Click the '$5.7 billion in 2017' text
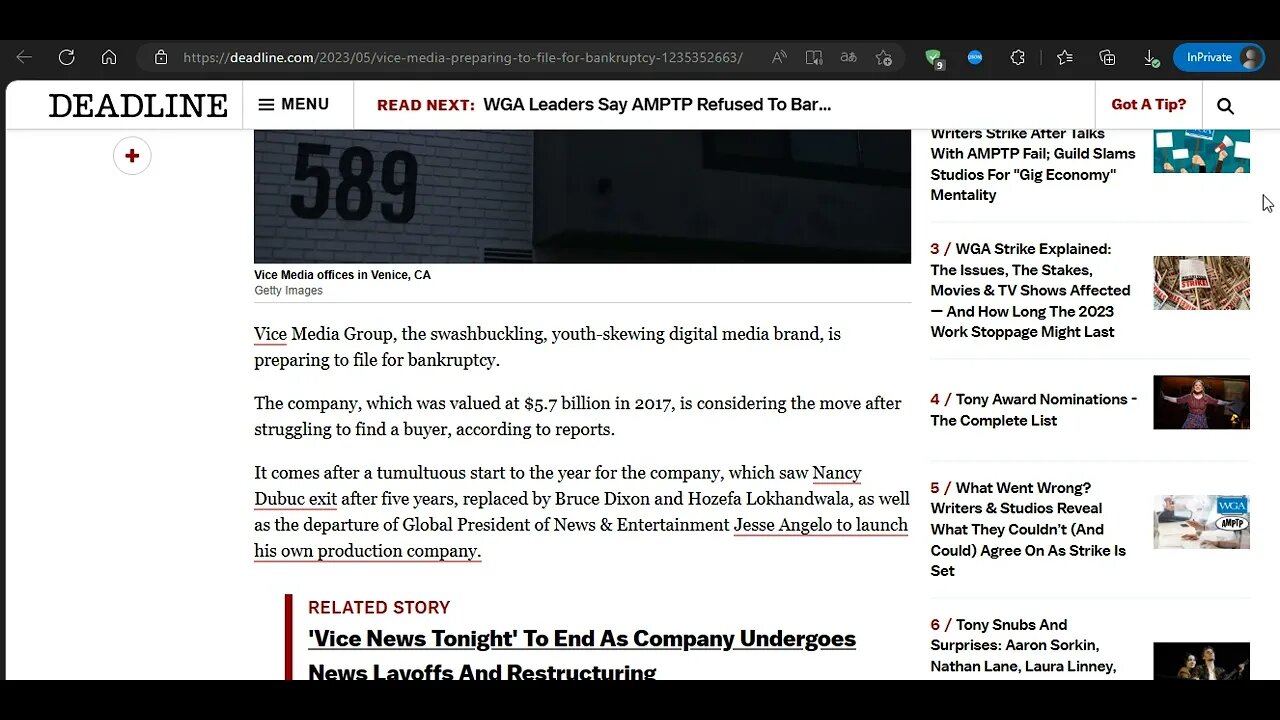Image resolution: width=1280 pixels, height=720 pixels. [x=600, y=404]
